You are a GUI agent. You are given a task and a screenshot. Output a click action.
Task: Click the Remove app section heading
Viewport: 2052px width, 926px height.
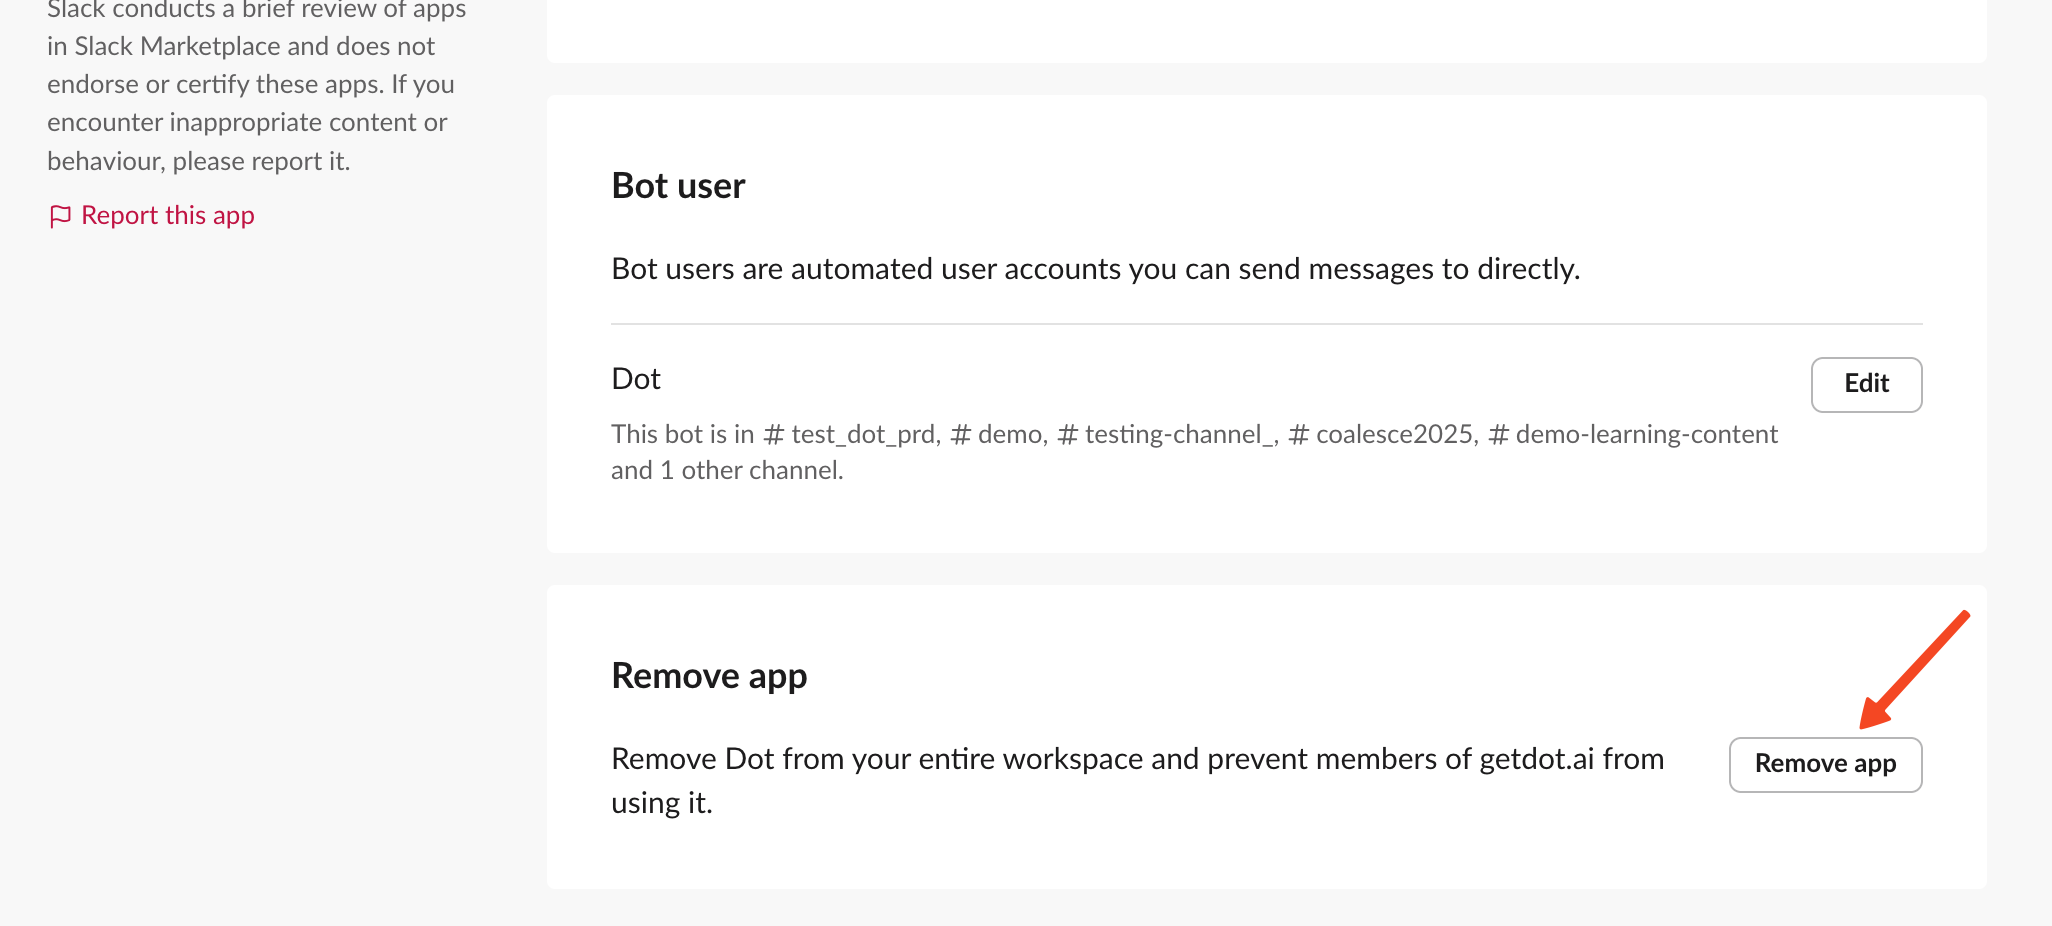[x=709, y=675]
